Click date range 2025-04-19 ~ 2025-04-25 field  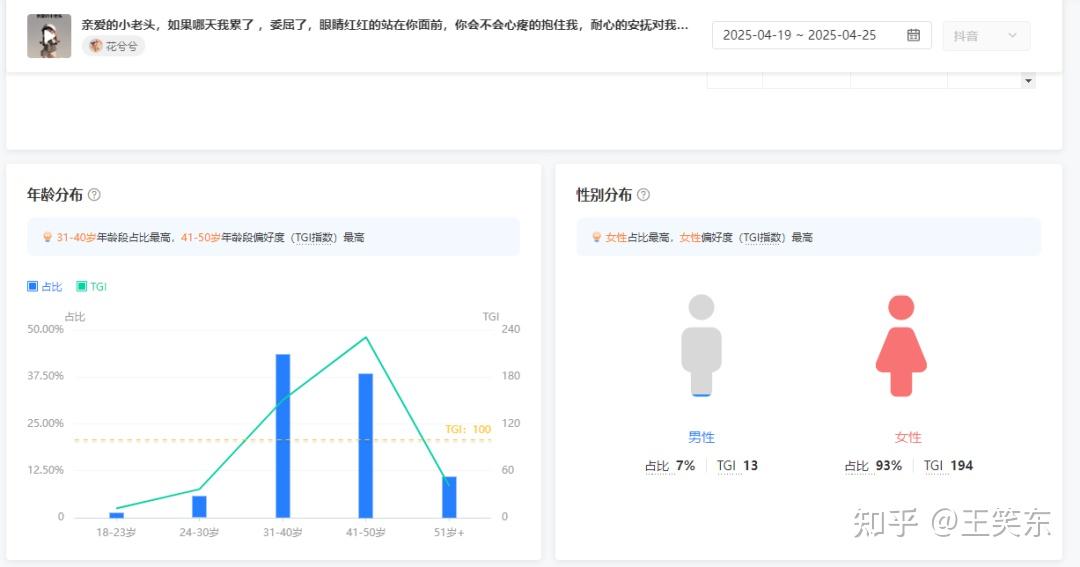[821, 35]
